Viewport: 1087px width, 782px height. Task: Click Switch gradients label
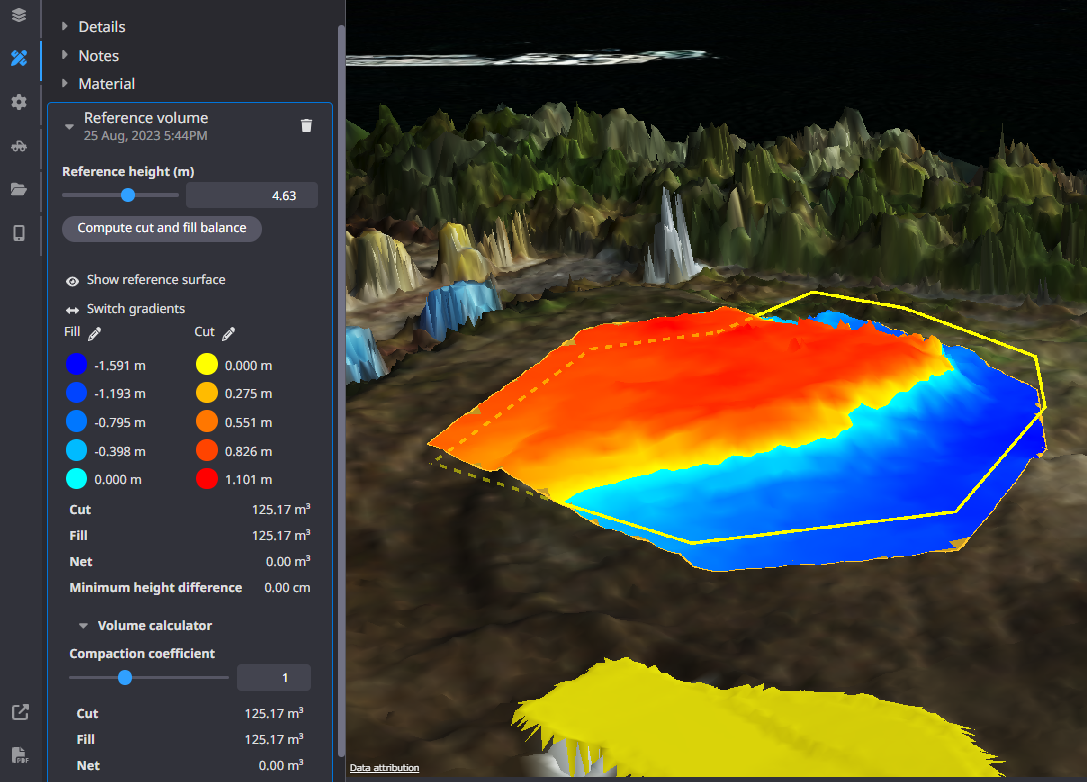tap(136, 309)
